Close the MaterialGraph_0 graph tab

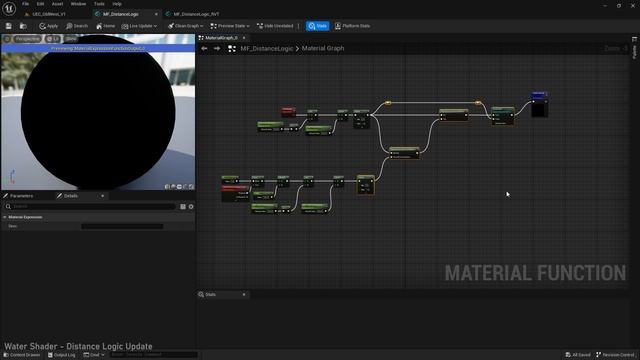click(244, 38)
